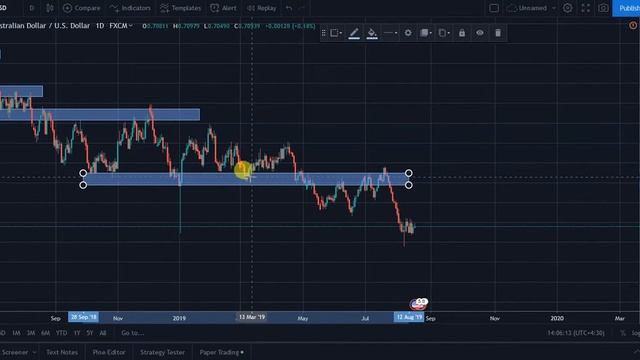Screen dimensions: 640x360
Task: Select the 1Y time range
Action: [x=77, y=333]
